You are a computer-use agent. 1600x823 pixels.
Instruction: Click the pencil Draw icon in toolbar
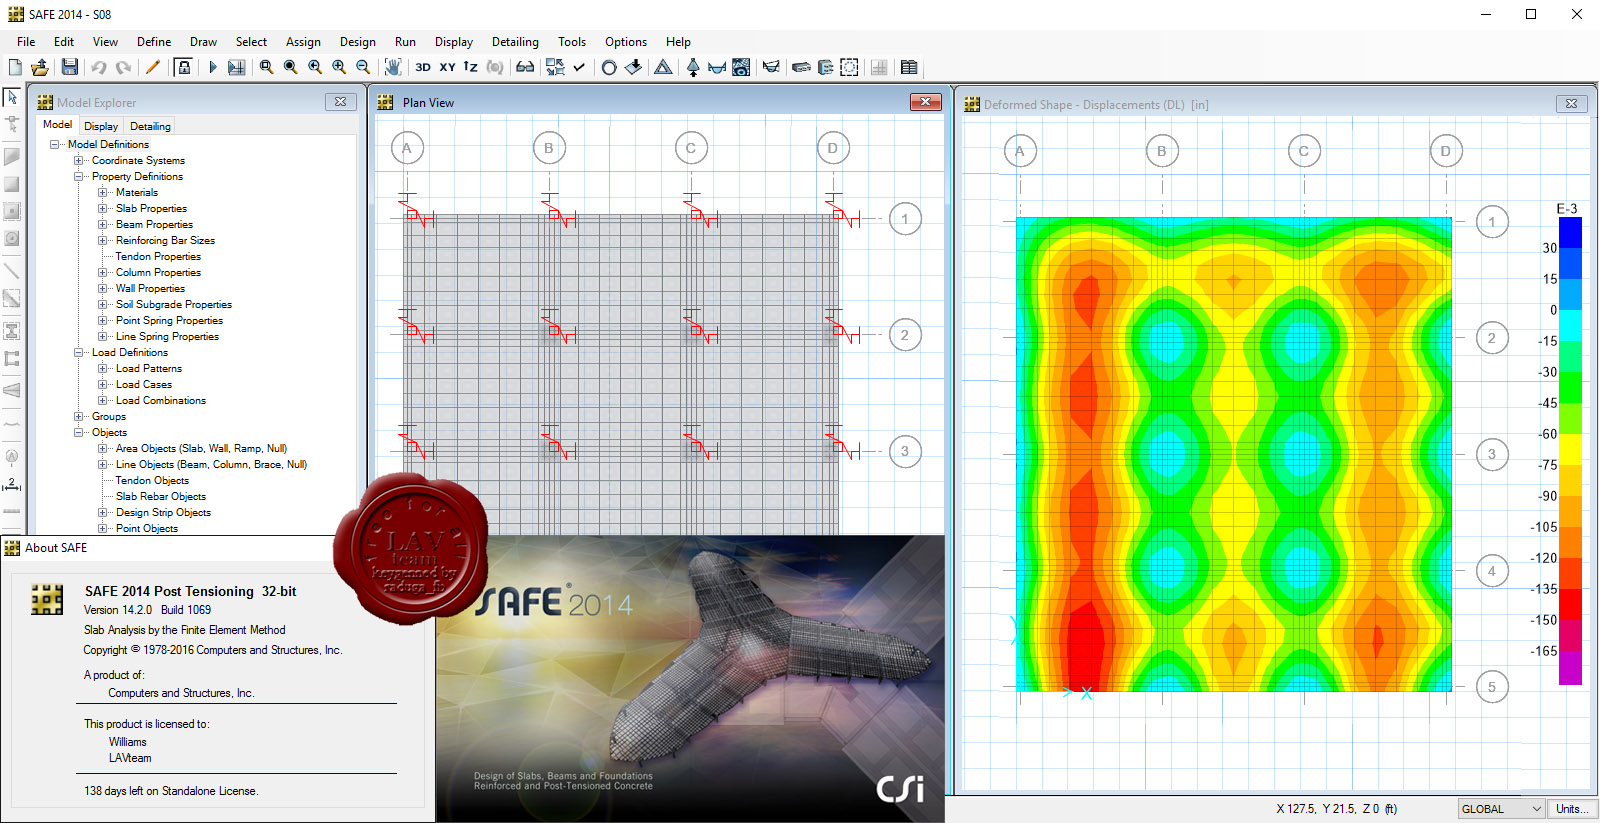153,67
